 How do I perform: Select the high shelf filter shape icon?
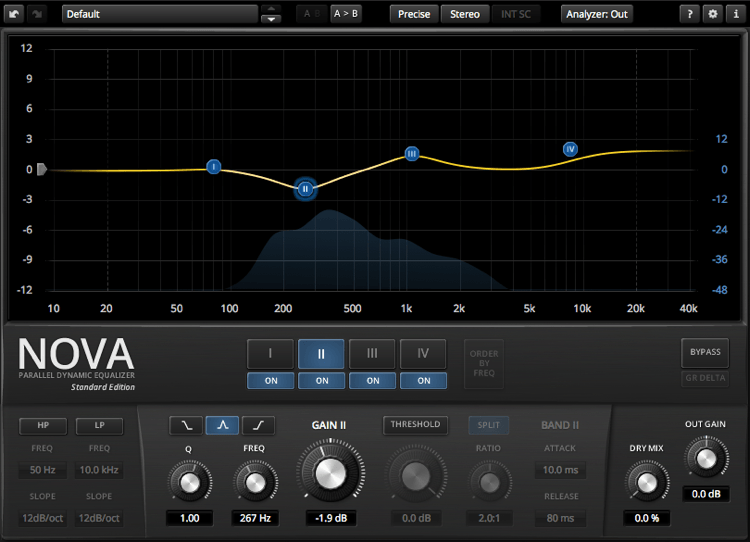[x=259, y=425]
